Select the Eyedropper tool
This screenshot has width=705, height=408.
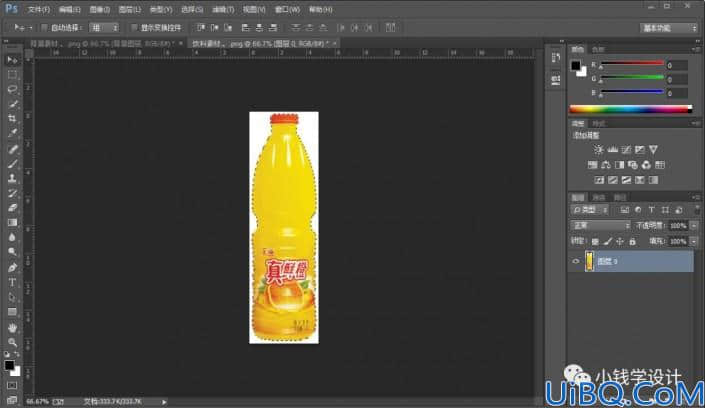(12, 134)
